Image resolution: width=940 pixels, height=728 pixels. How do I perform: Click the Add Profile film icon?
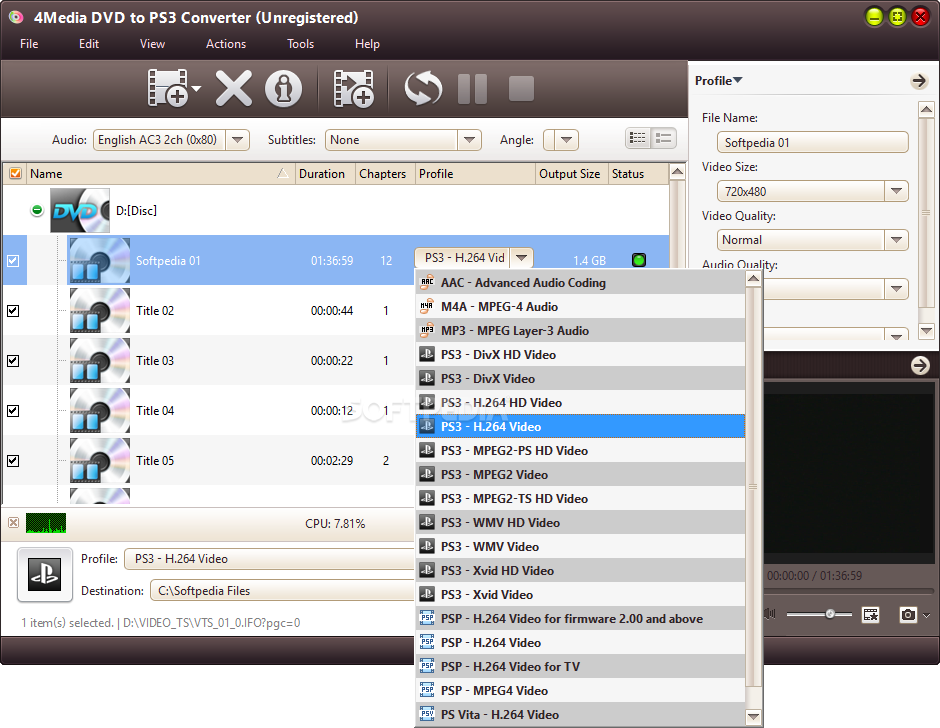[x=354, y=89]
